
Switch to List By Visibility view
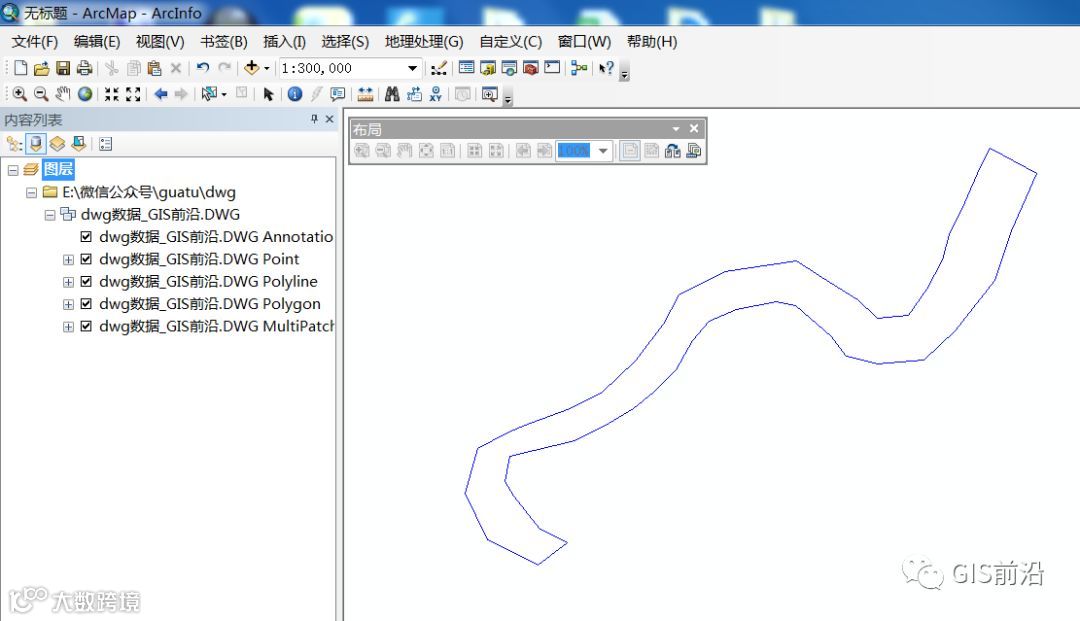click(57, 144)
